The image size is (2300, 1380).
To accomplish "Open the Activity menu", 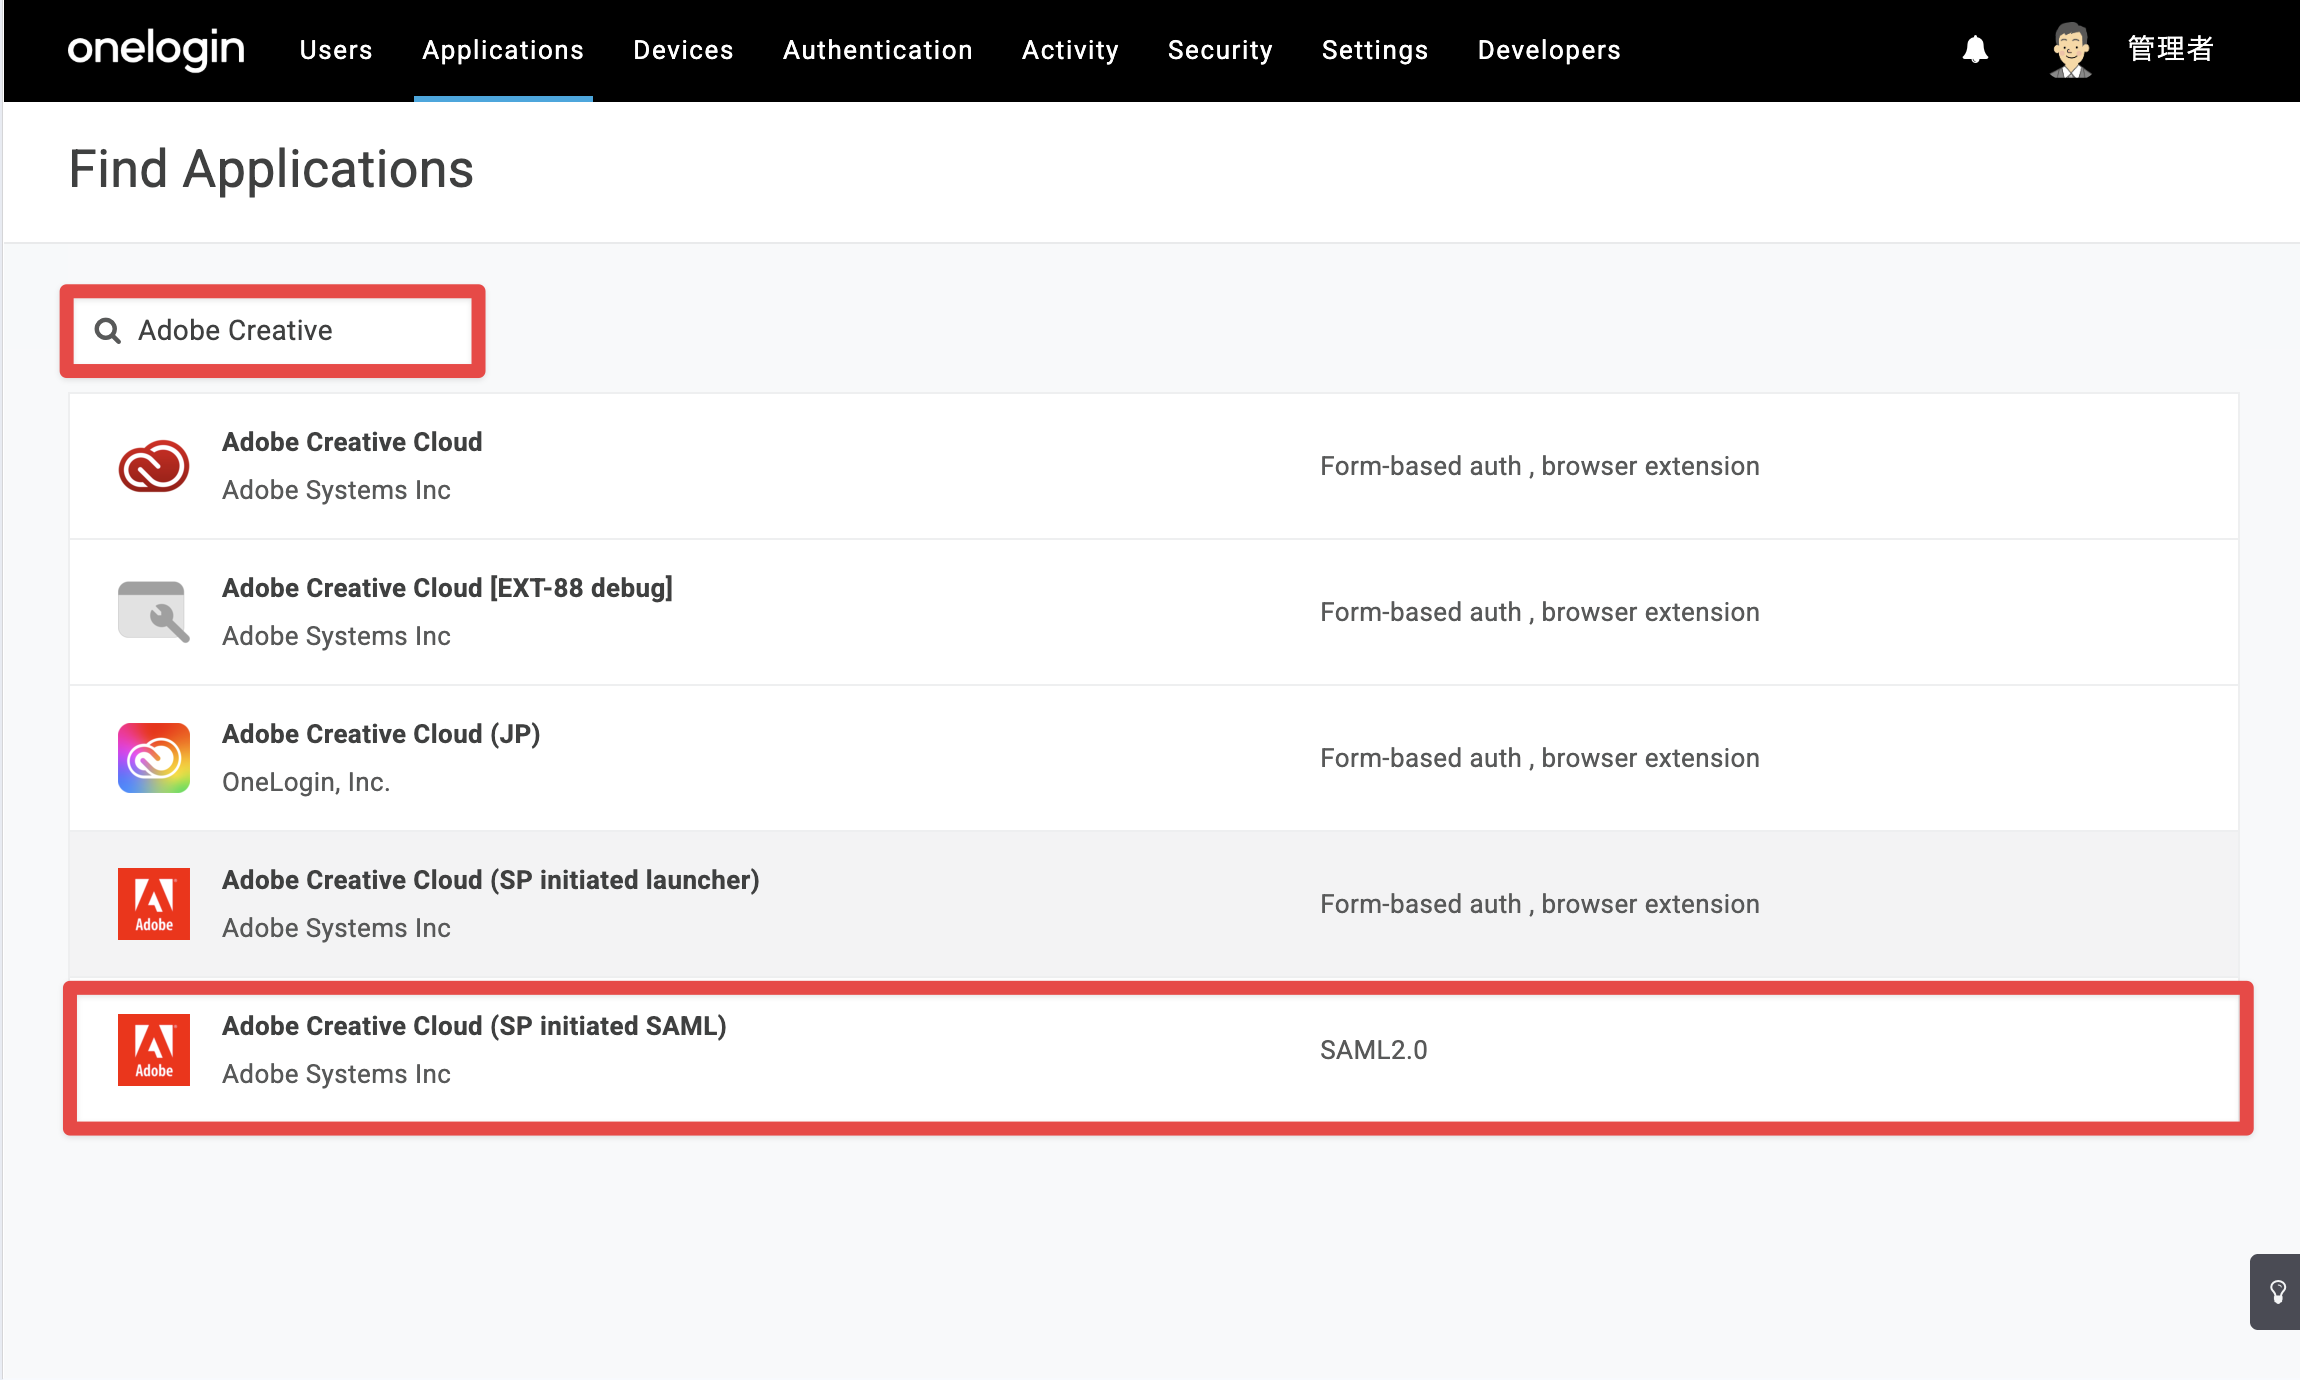I will (1070, 50).
